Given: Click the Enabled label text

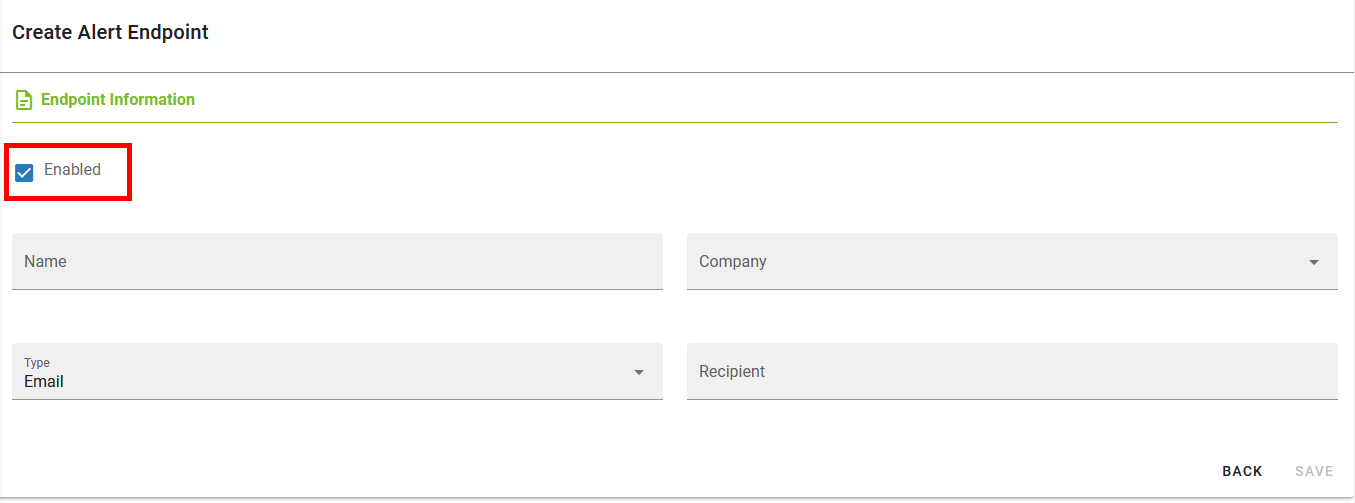Looking at the screenshot, I should pyautogui.click(x=72, y=170).
